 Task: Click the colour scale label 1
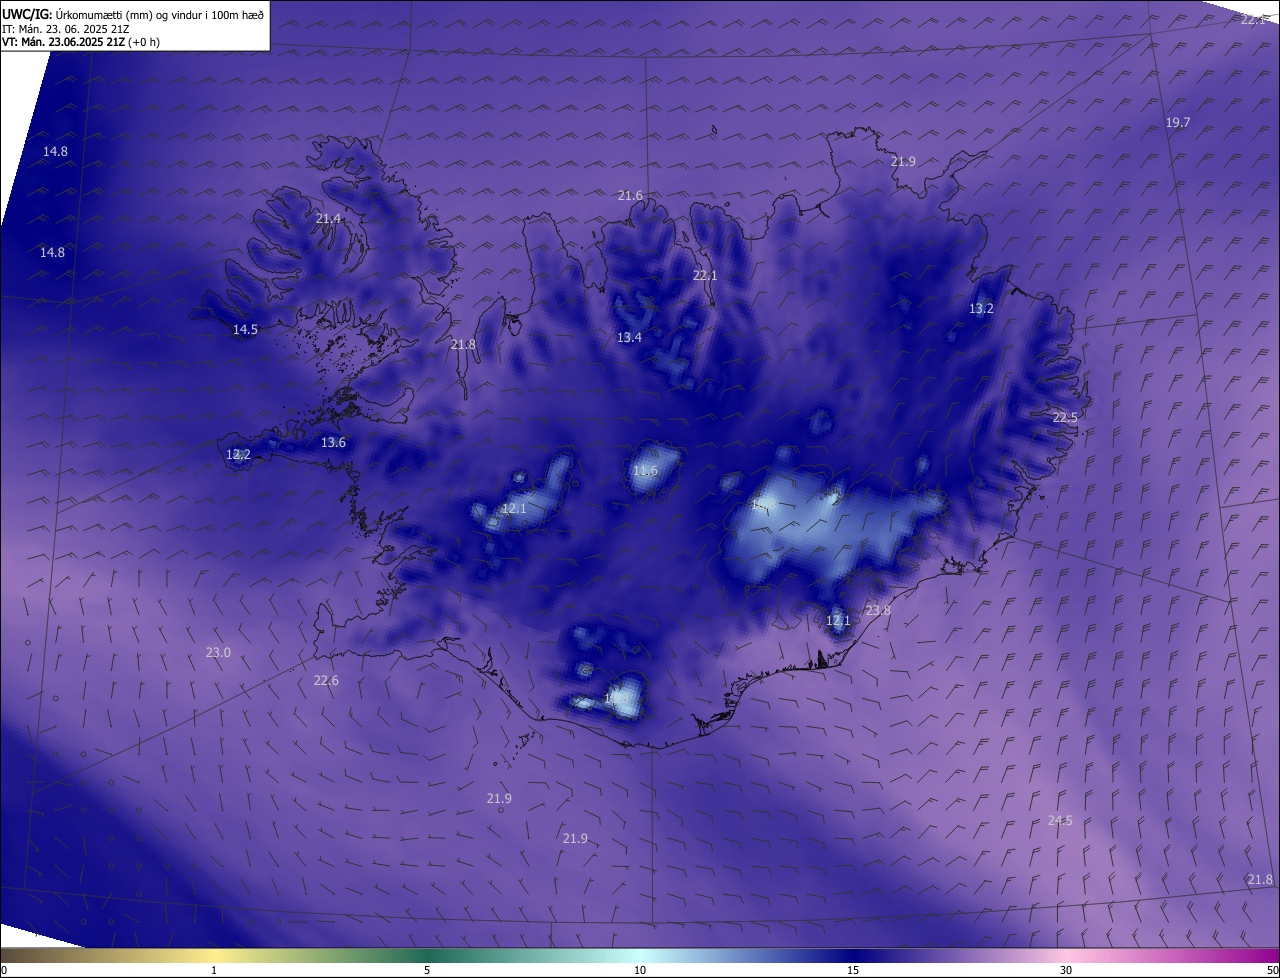(214, 970)
